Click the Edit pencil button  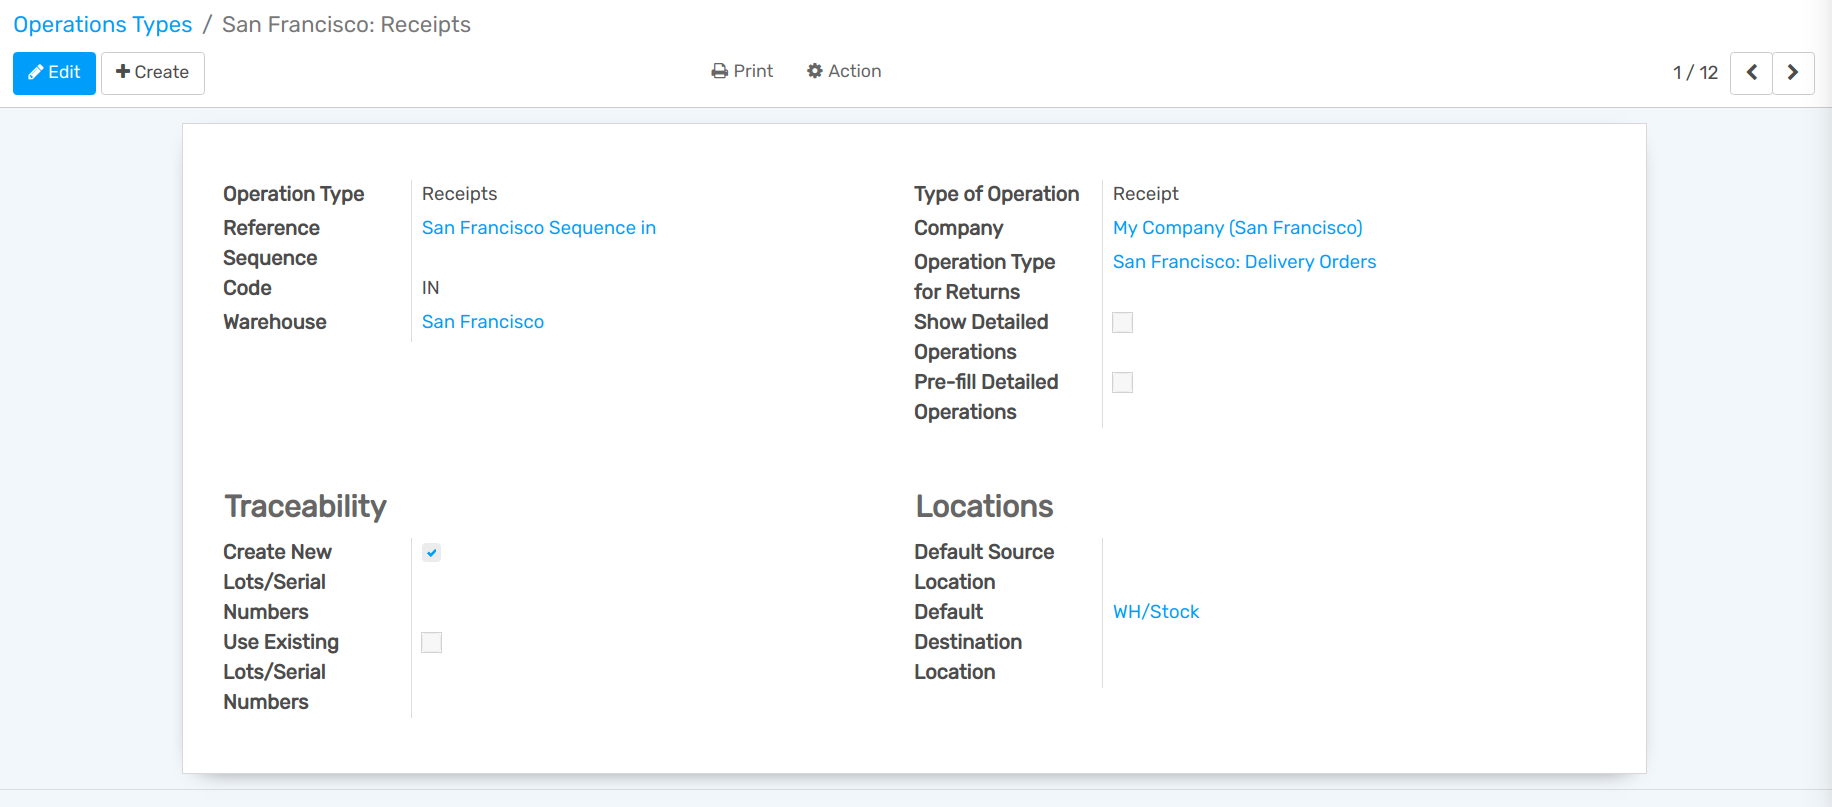(x=54, y=73)
